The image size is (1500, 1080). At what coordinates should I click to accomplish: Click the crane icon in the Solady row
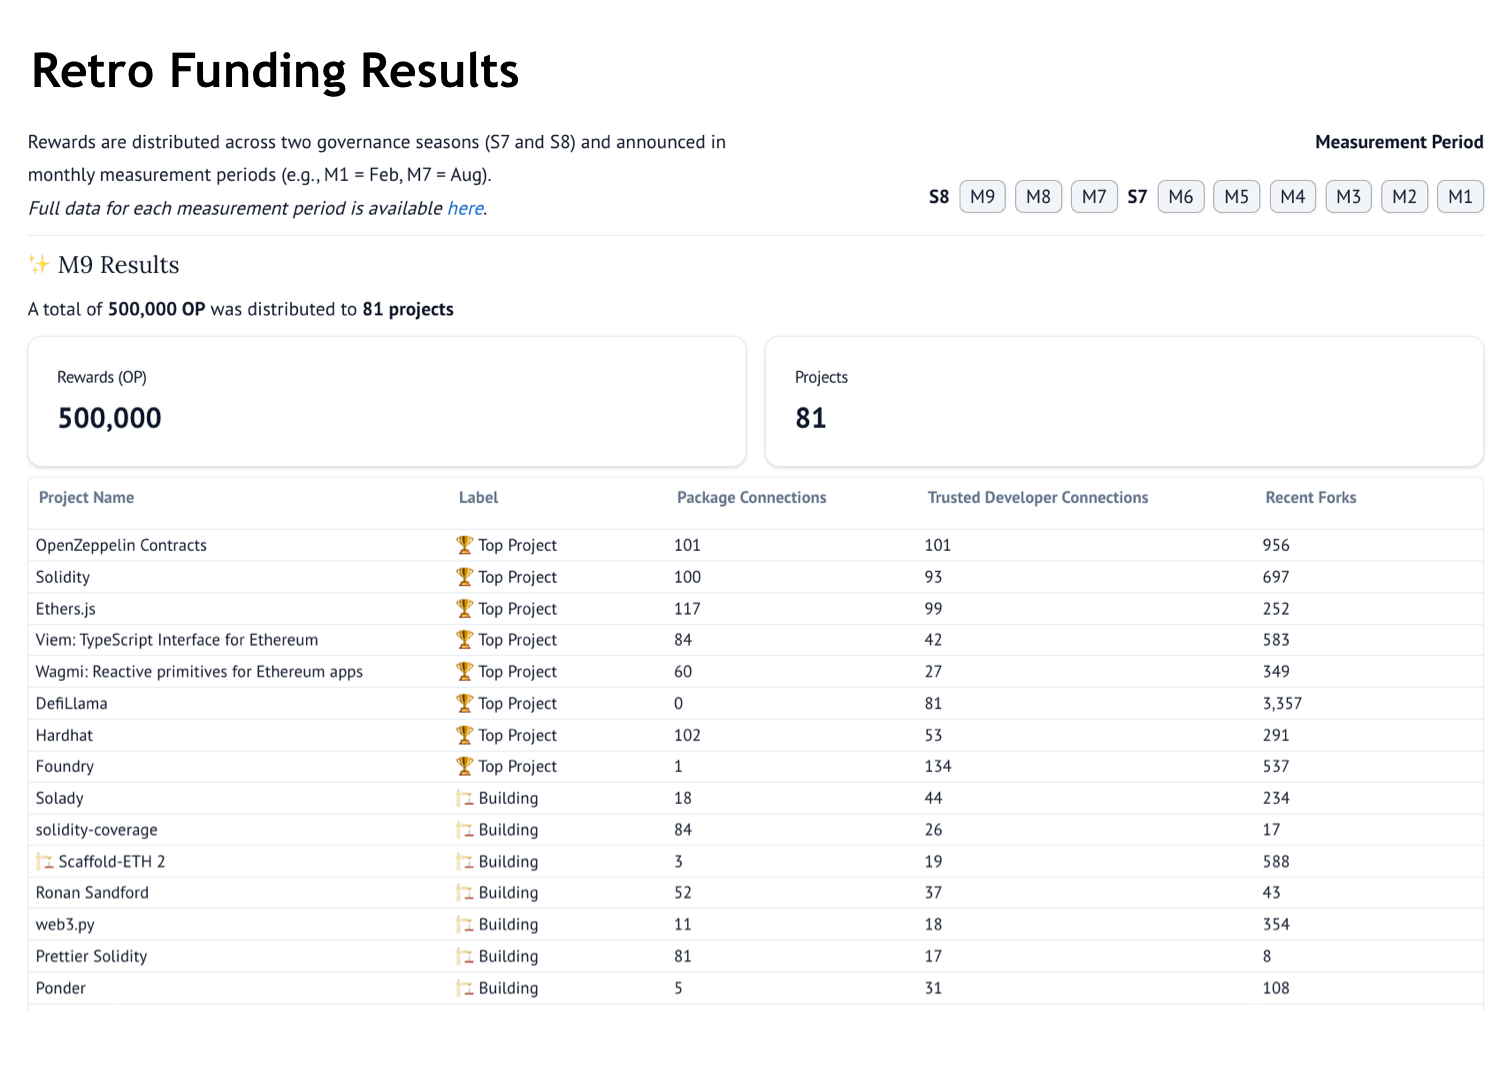(x=465, y=798)
